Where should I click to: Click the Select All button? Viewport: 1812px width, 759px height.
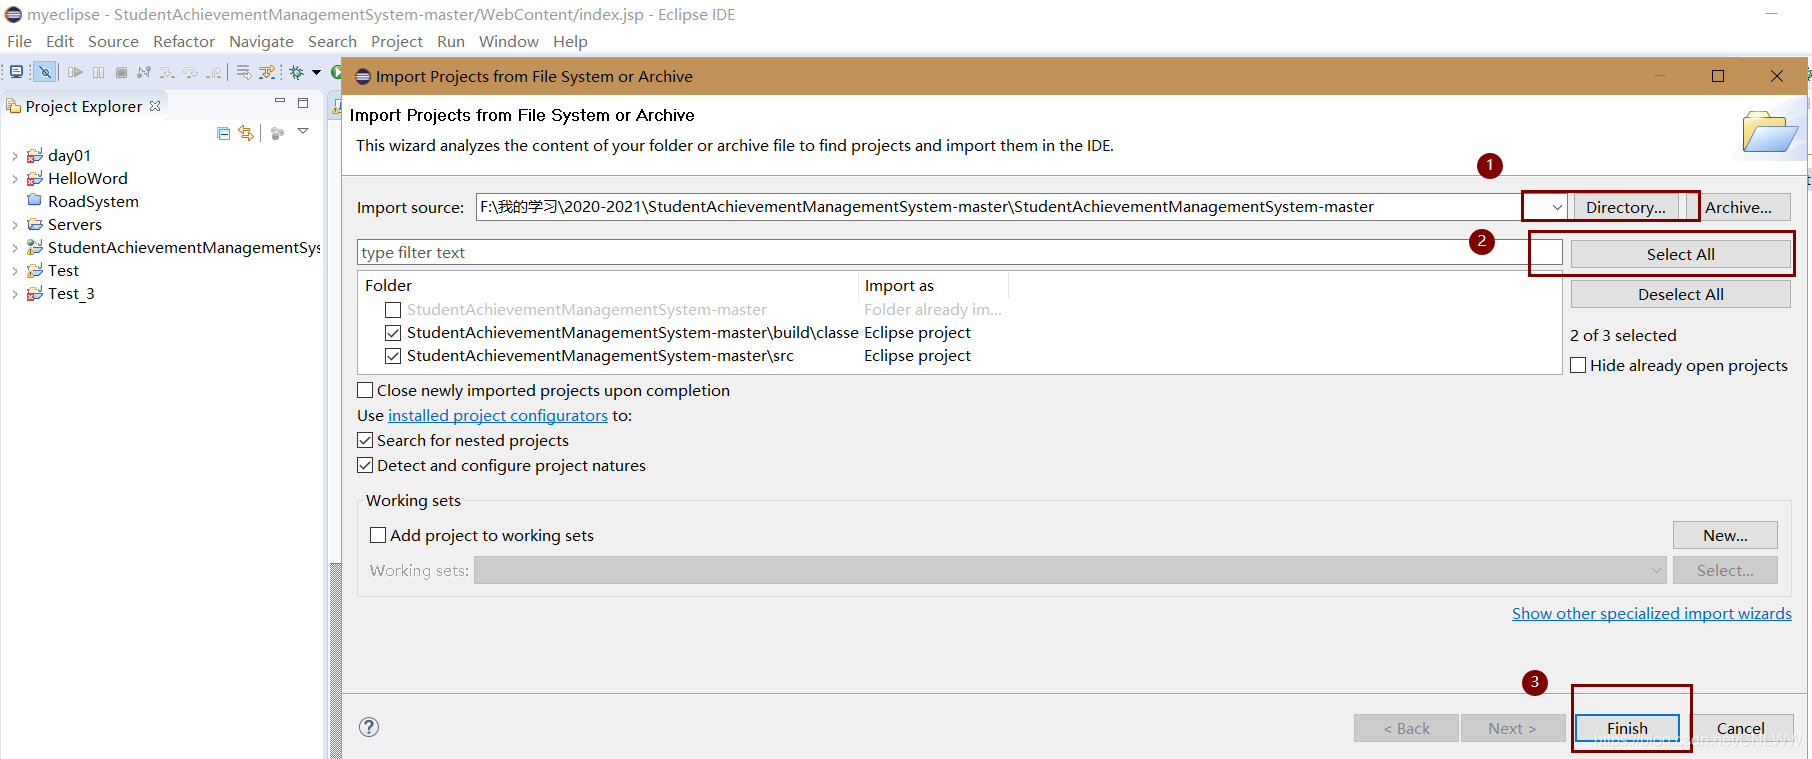click(x=1680, y=254)
